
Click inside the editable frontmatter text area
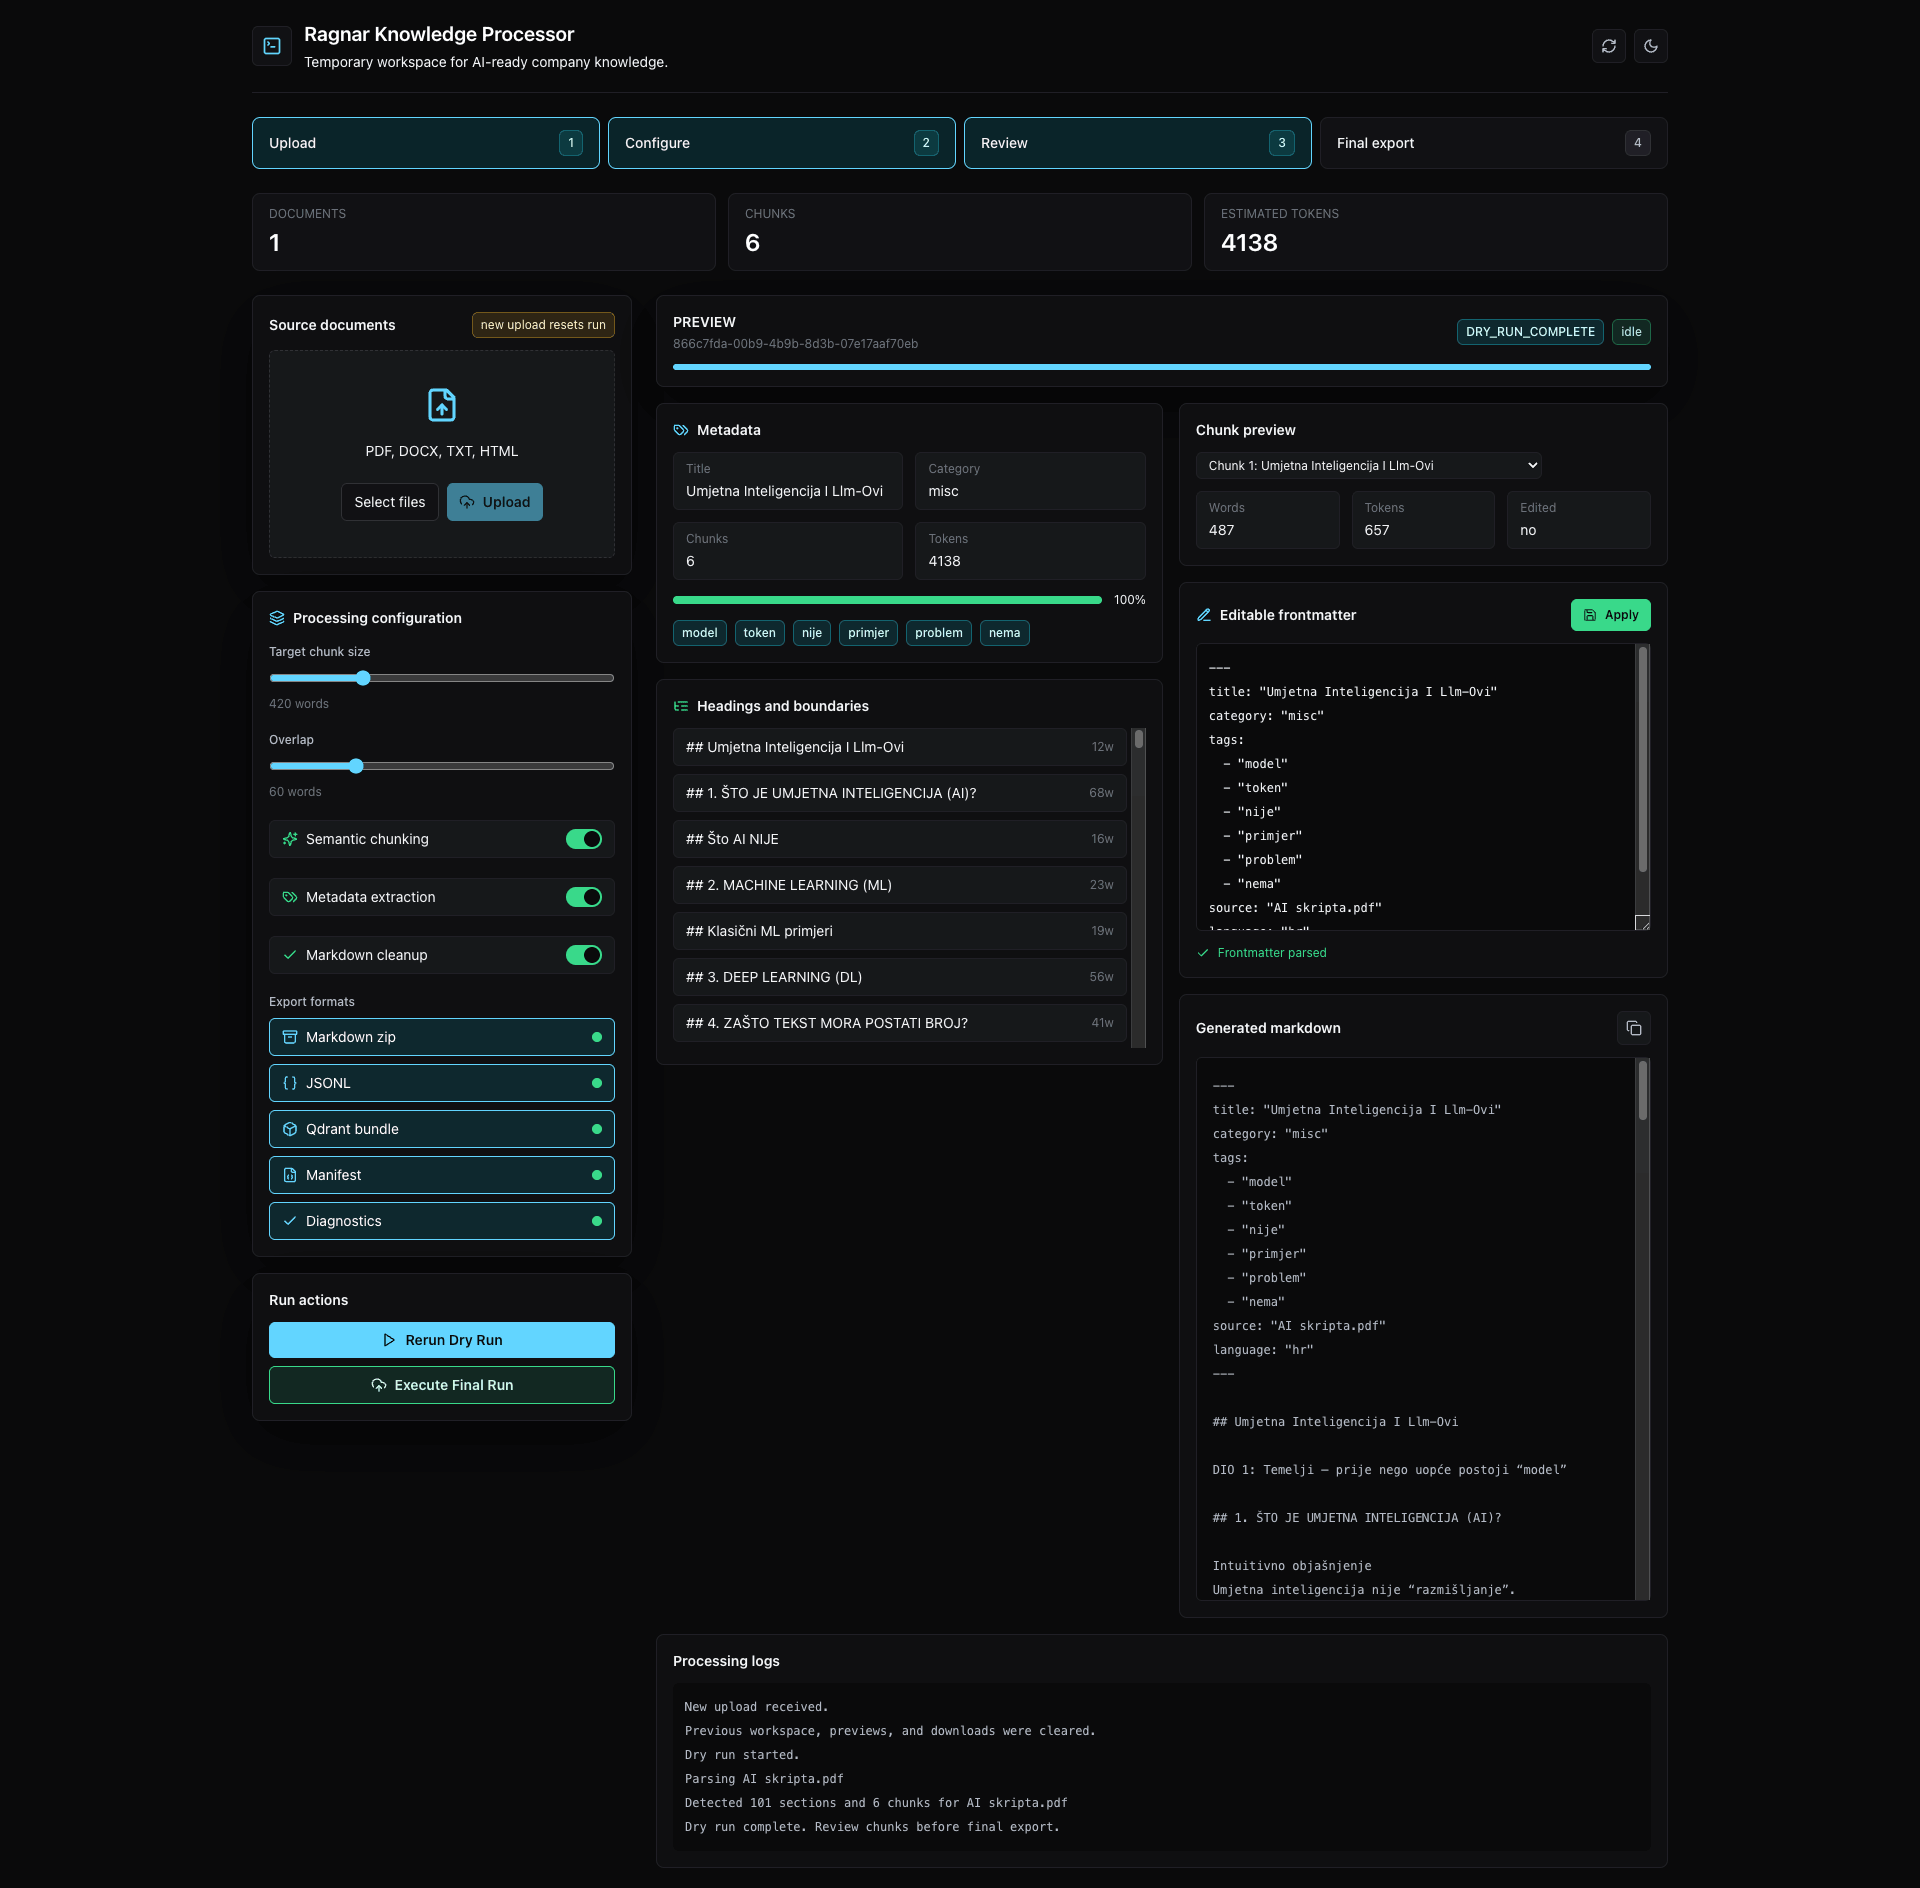[1415, 787]
